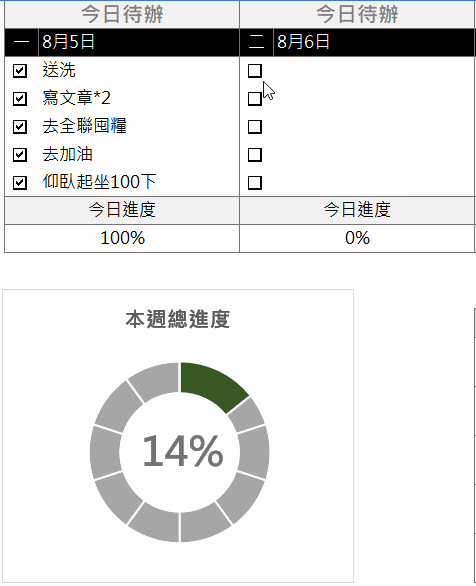Click the 今日進度 header above 100%
This screenshot has width=476, height=586.
[122, 210]
